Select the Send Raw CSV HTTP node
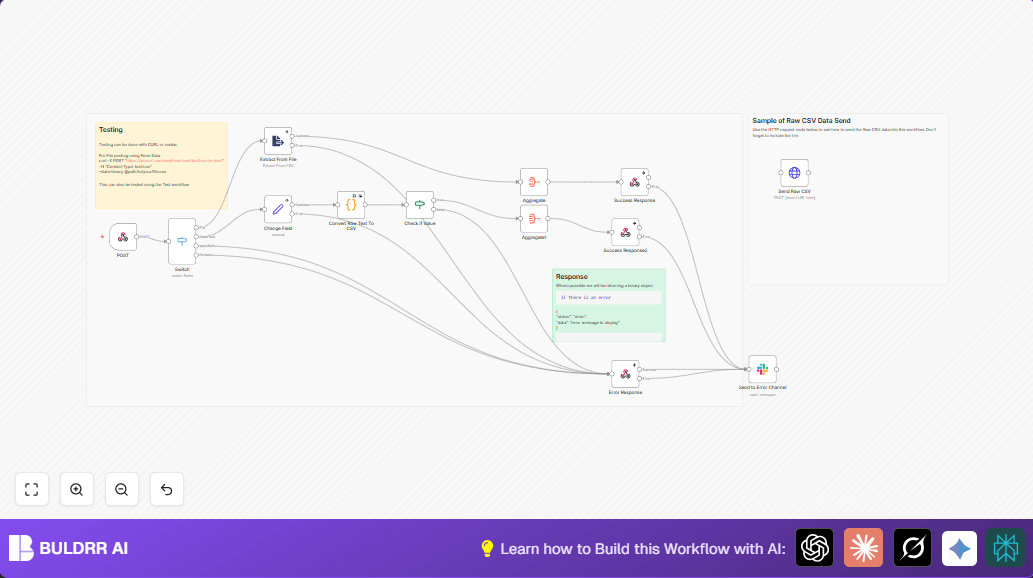1033x578 pixels. pyautogui.click(x=795, y=173)
